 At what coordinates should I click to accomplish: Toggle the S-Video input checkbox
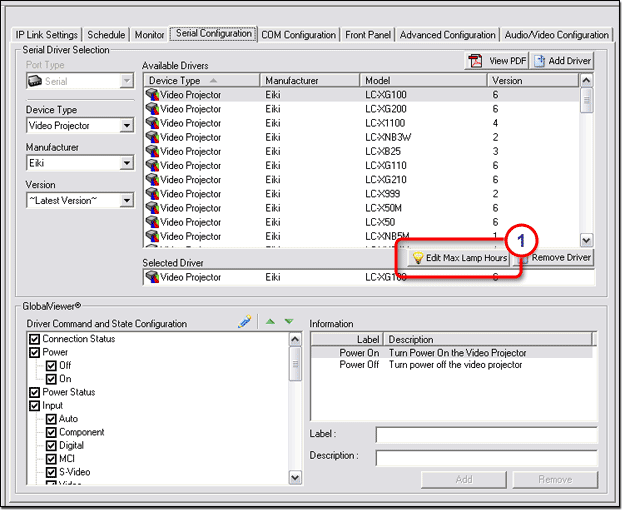click(x=51, y=472)
